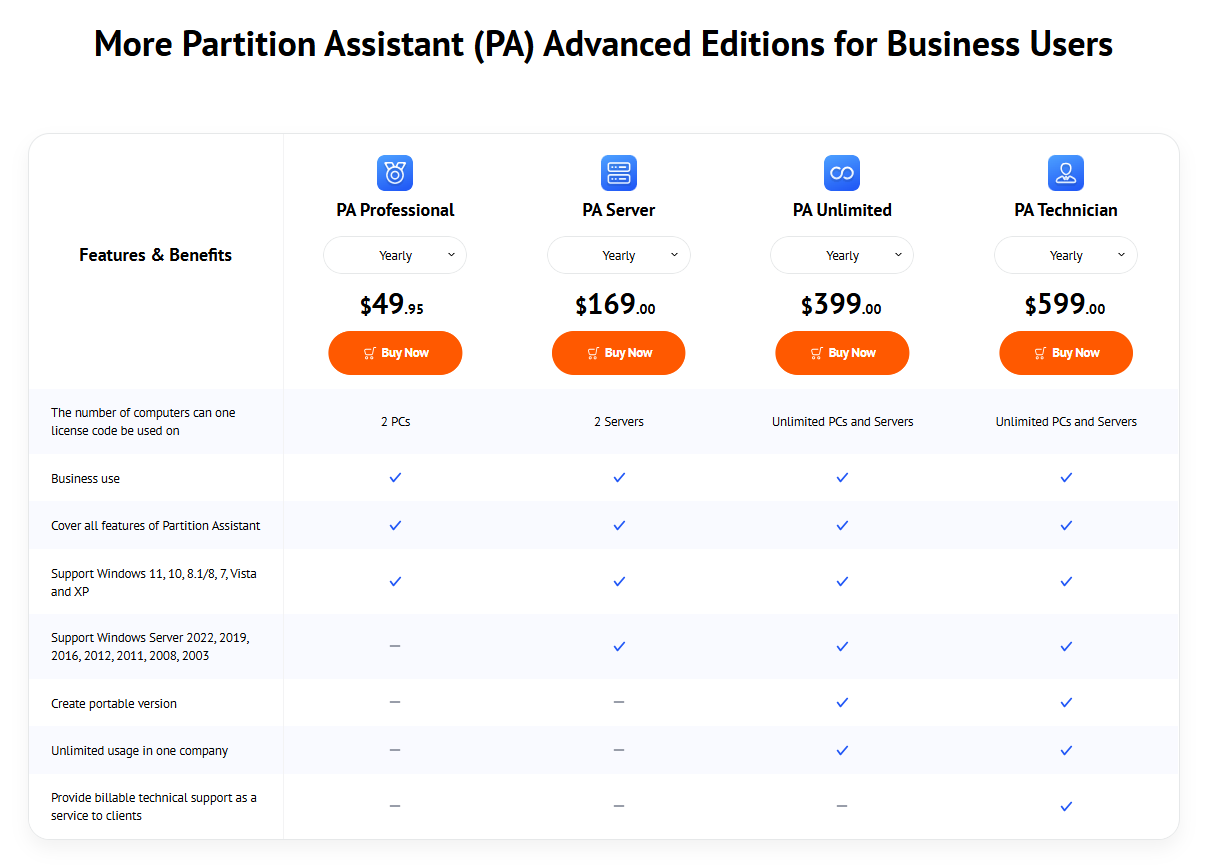The width and height of the screenshot is (1214, 865).
Task: Buy PA Technician for $599.00
Action: click(1066, 353)
